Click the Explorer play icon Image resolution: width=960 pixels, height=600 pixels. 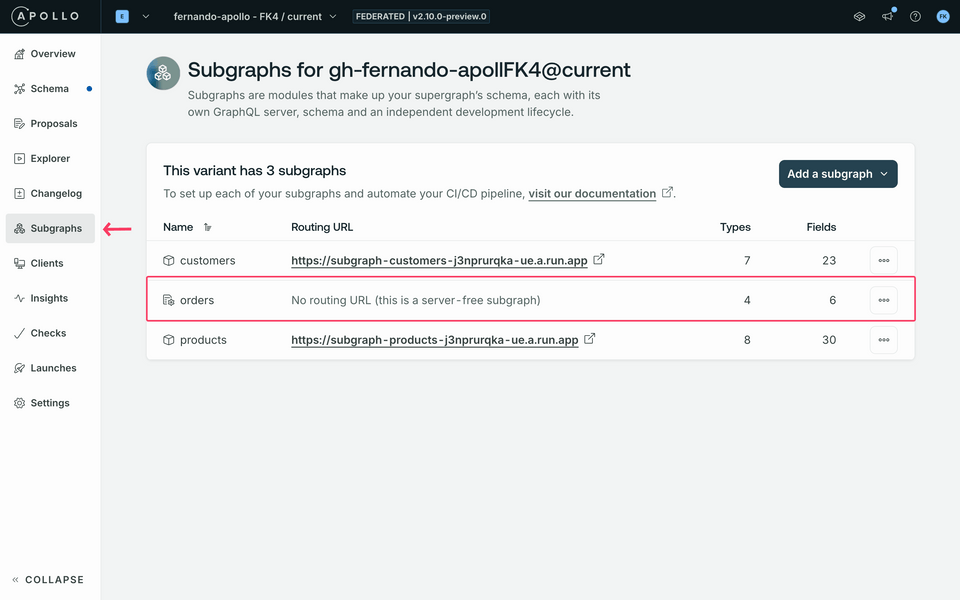click(x=20, y=159)
